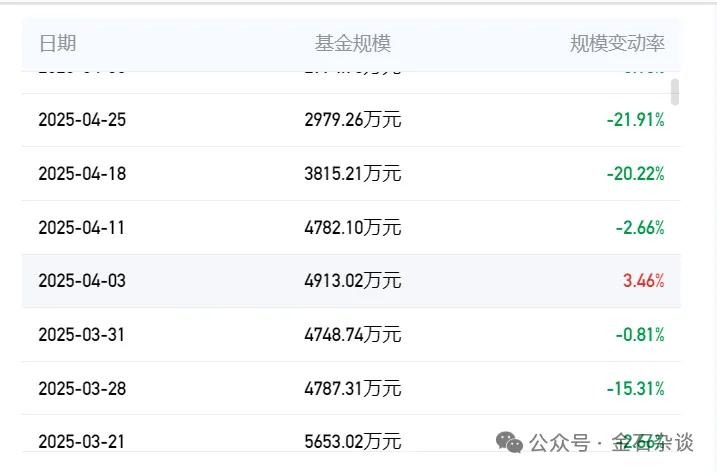The width and height of the screenshot is (717, 472).
Task: Click the WeChat logo icon in watermark
Action: (x=510, y=442)
